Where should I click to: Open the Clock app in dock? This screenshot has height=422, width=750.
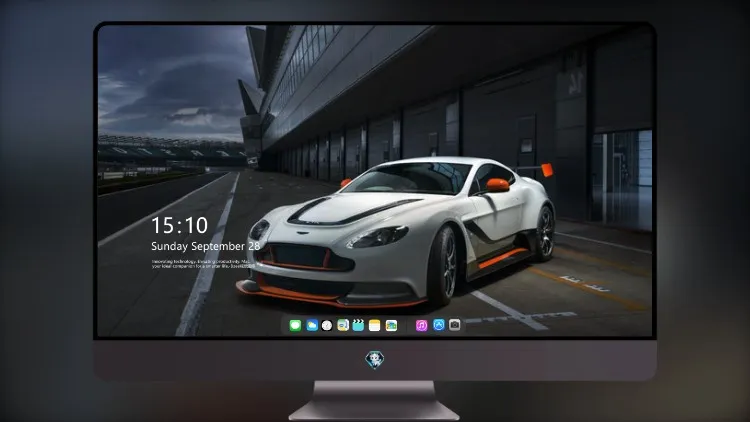coord(327,325)
